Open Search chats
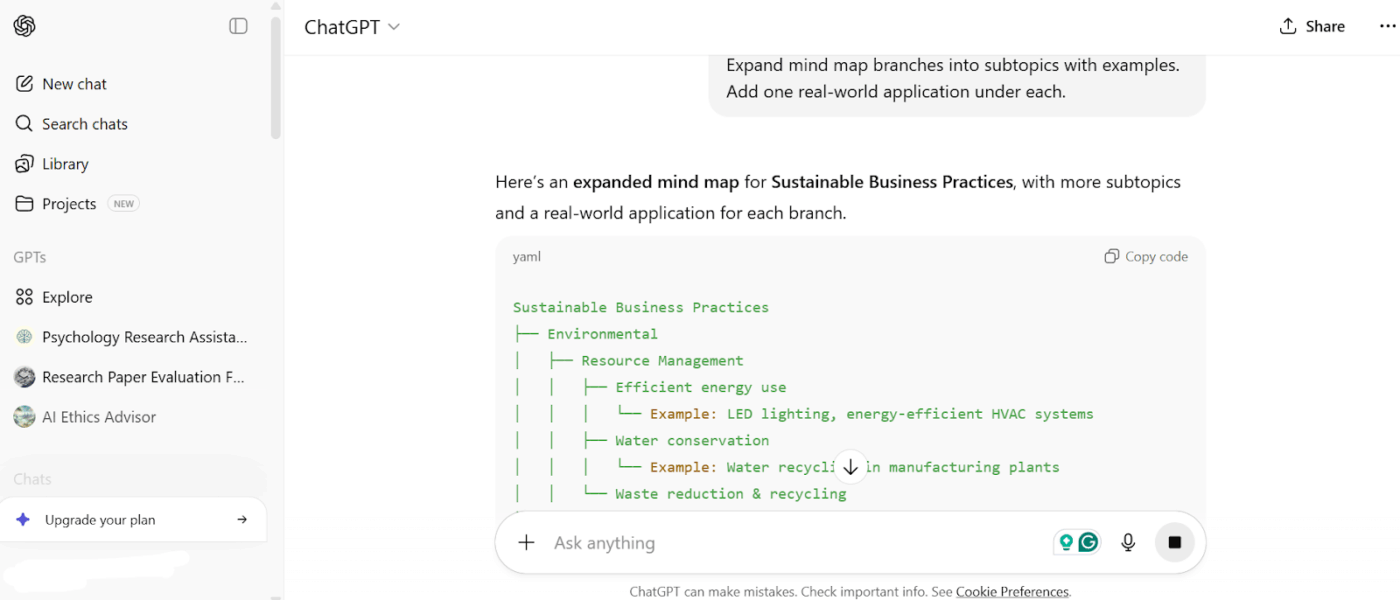Viewport: 1400px width, 600px height. coord(84,124)
